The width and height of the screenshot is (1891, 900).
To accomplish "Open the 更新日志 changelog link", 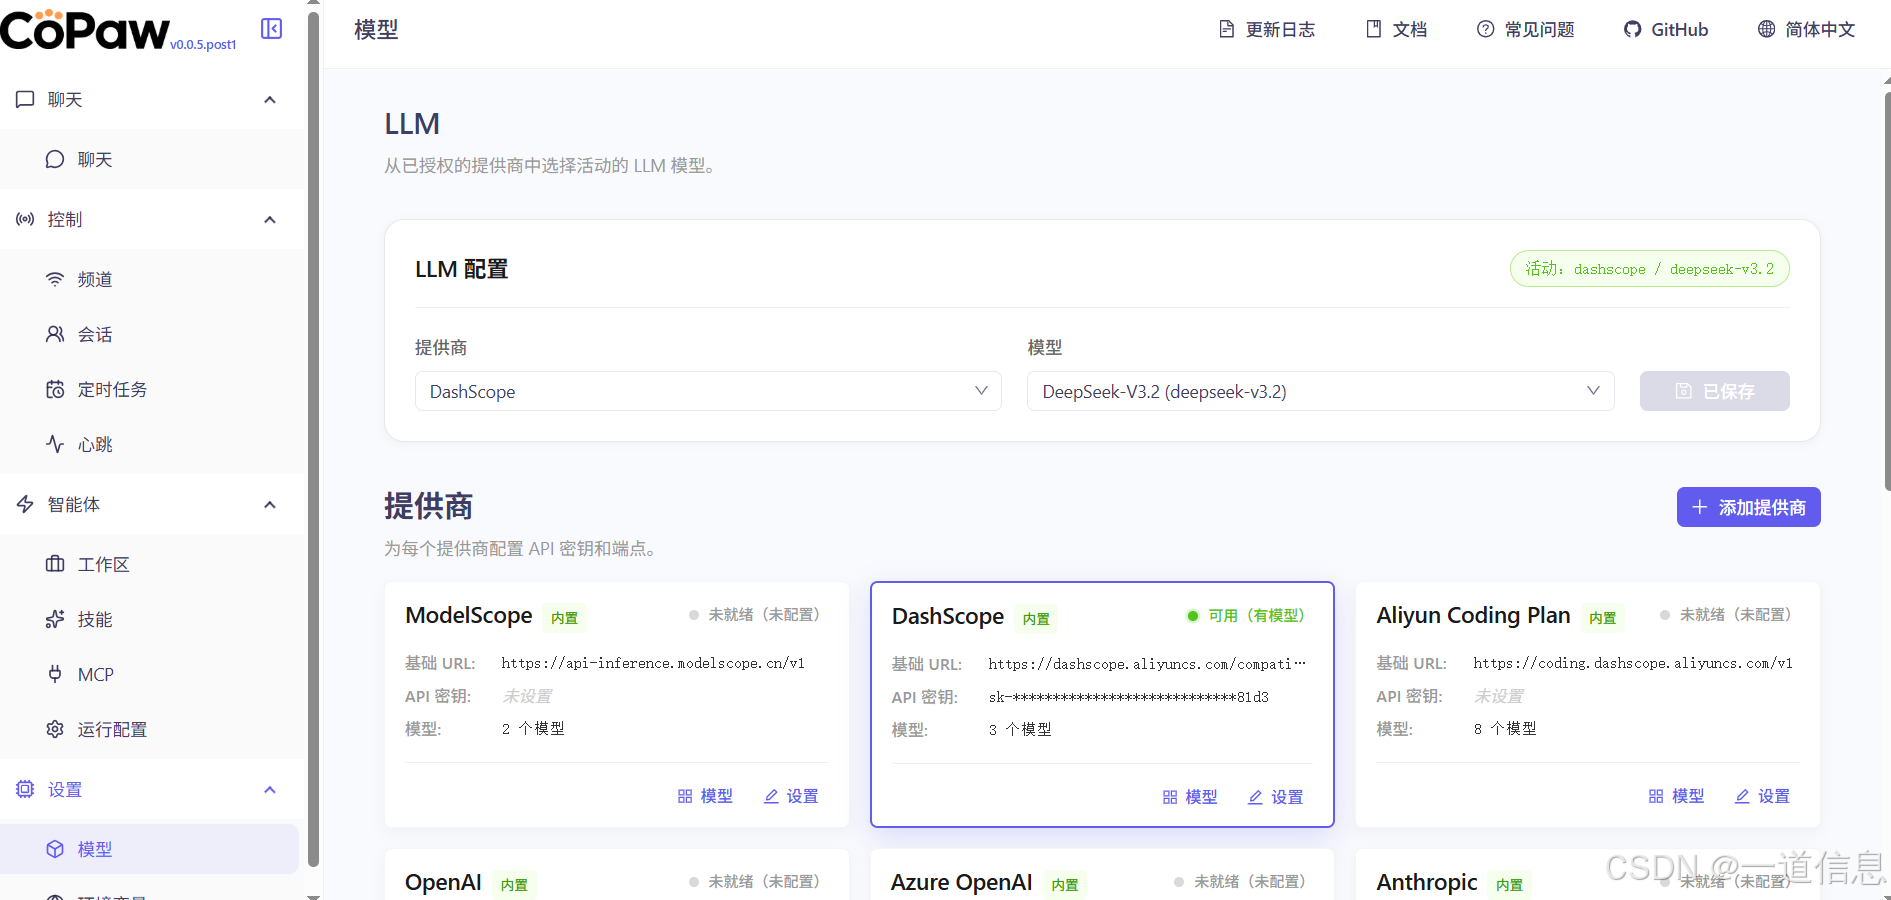I will 1267,29.
